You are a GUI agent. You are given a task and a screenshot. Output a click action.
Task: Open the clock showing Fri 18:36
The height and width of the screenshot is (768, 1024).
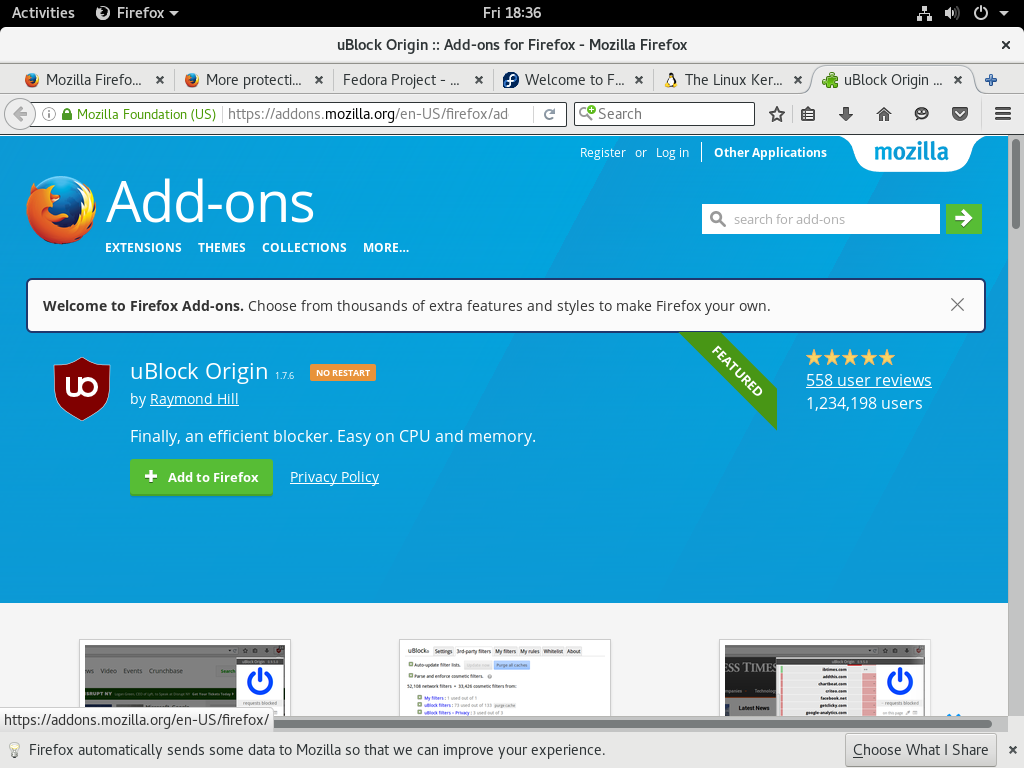[512, 13]
